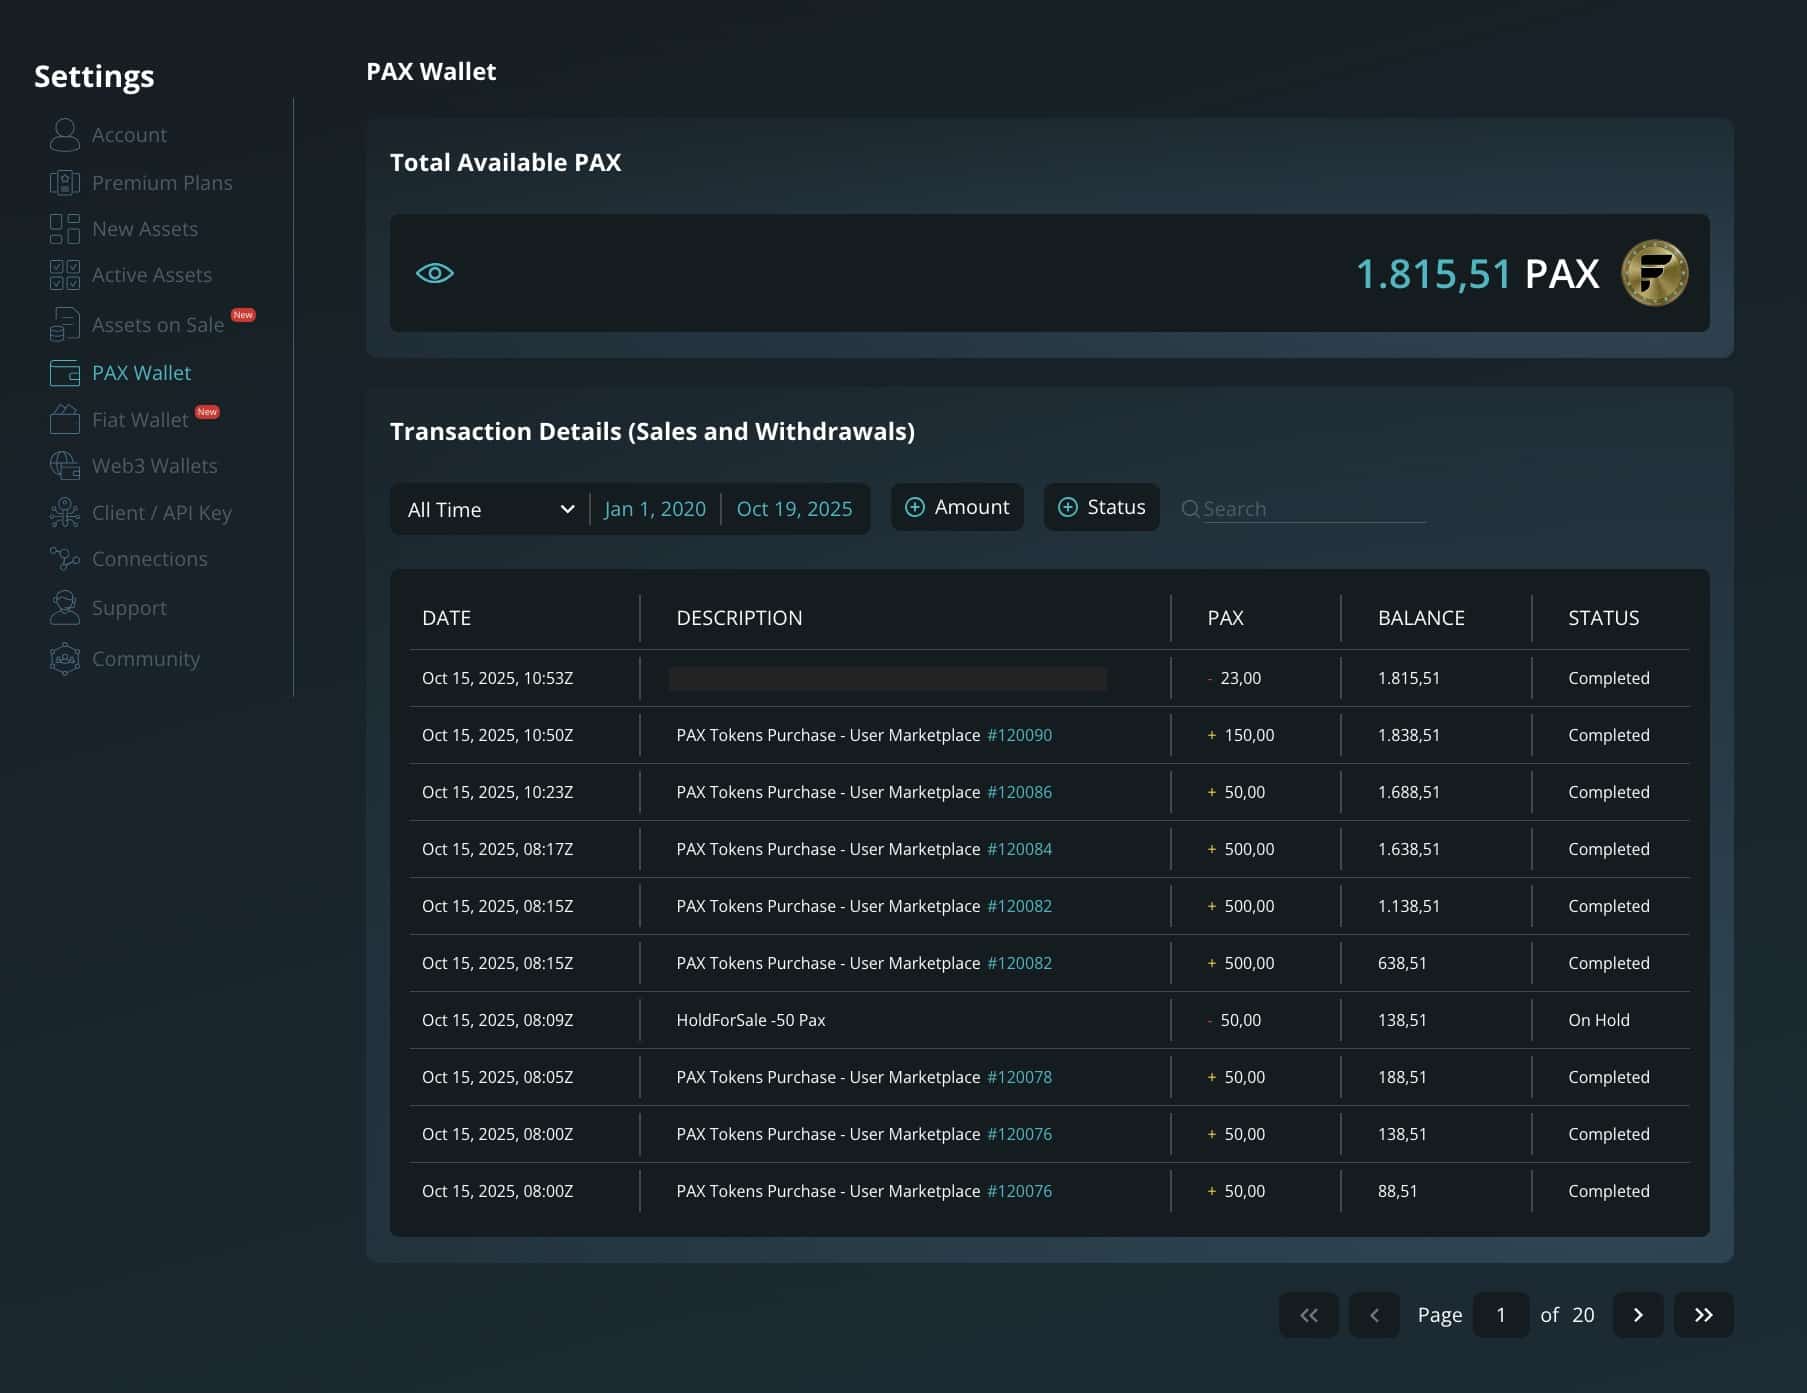The height and width of the screenshot is (1393, 1807).
Task: Select the Web3 Wallets icon
Action: click(x=64, y=465)
